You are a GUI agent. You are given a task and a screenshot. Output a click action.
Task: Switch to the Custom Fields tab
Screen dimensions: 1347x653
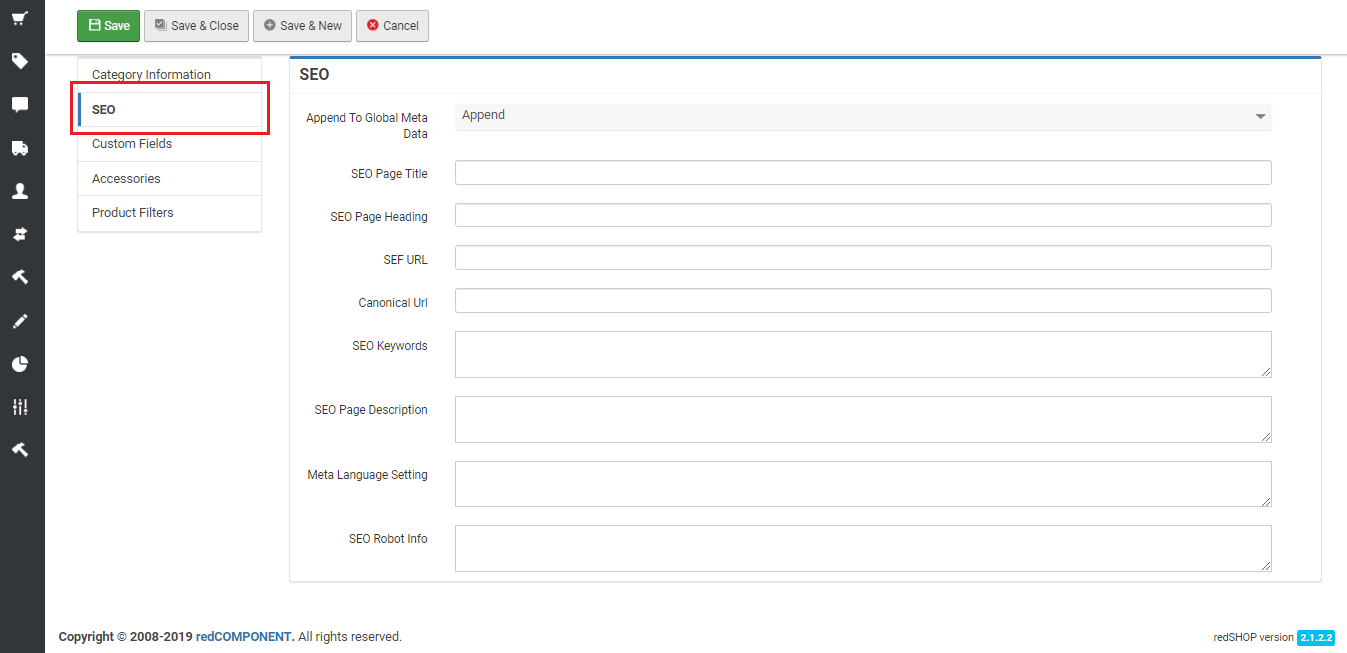[x=169, y=144]
